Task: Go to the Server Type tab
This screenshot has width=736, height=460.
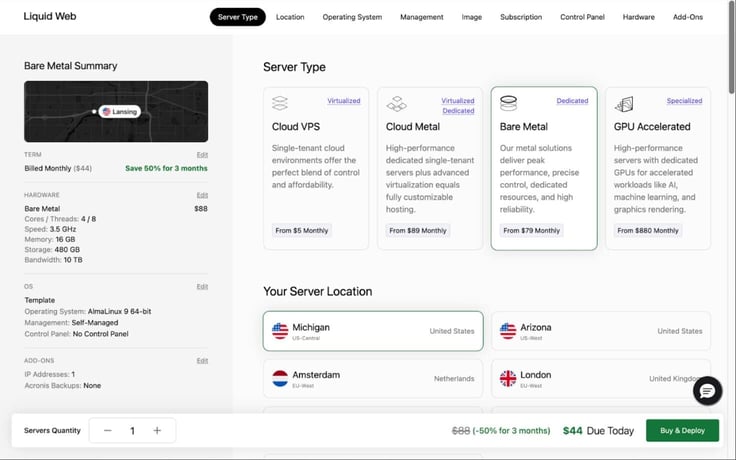Action: 238,17
